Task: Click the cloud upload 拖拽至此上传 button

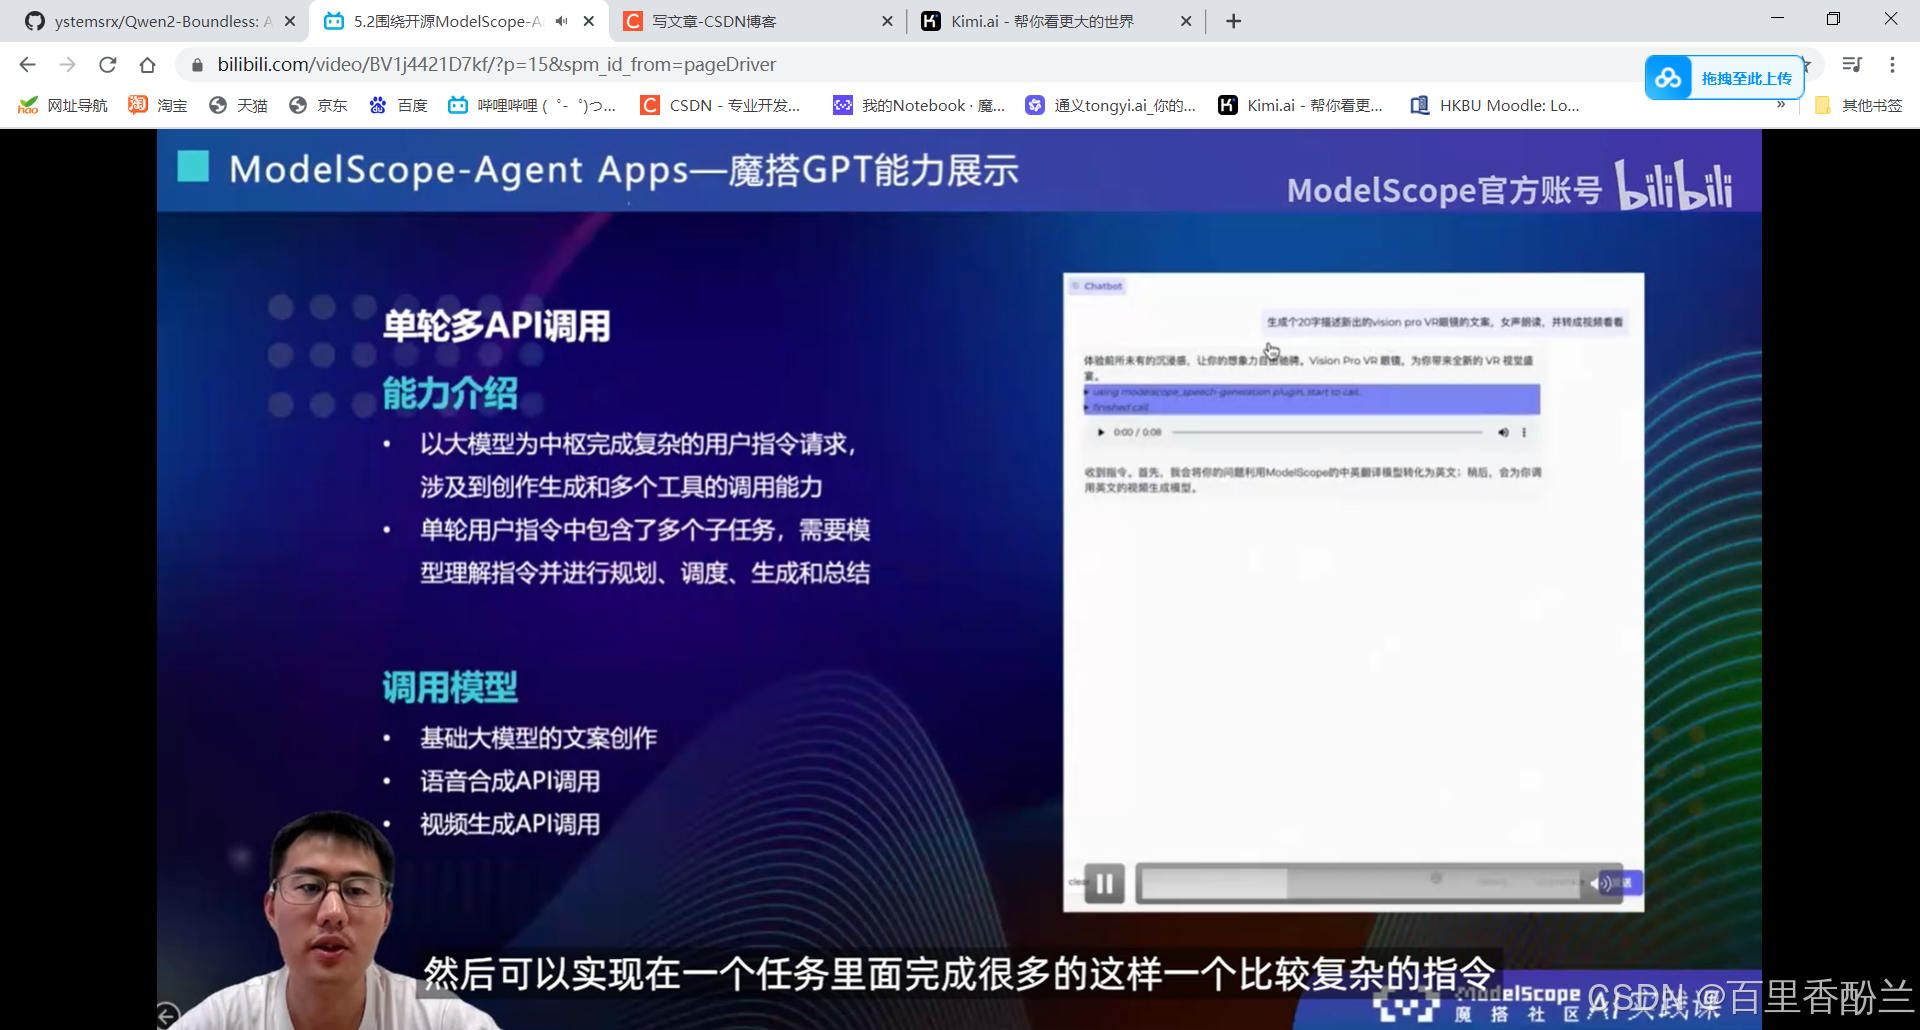Action: point(1724,78)
